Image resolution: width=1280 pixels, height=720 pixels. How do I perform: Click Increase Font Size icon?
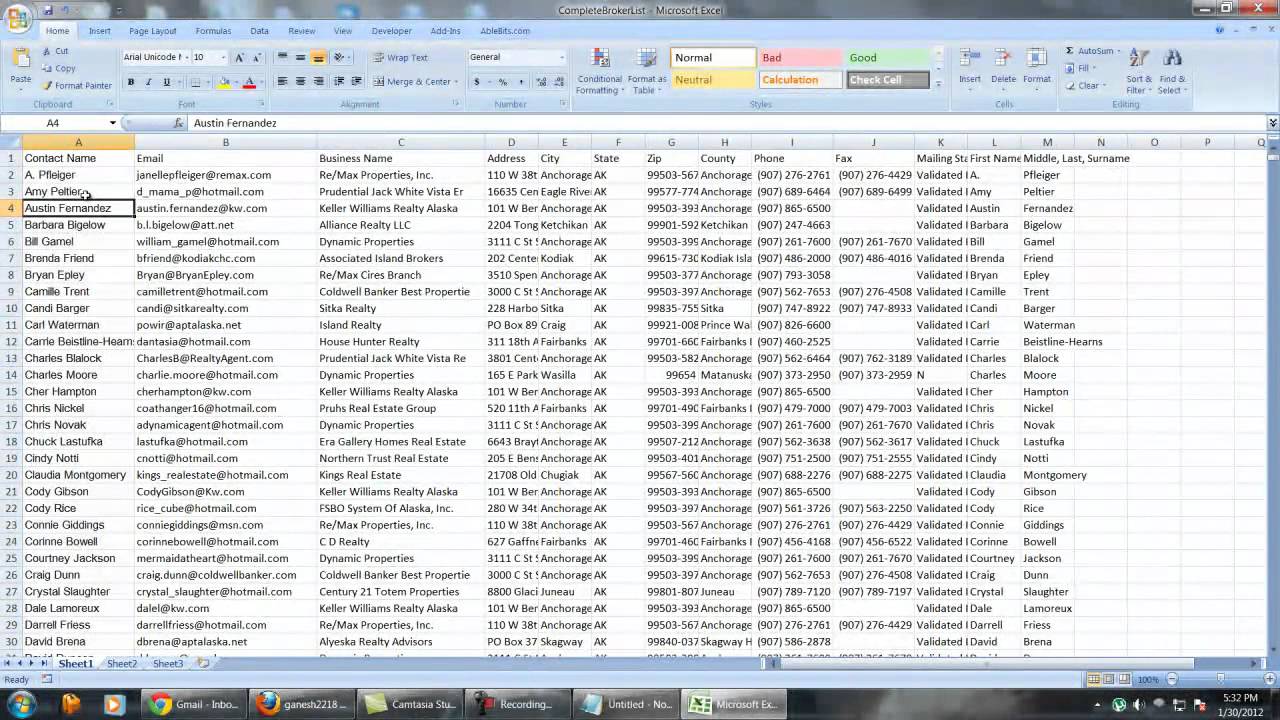pos(239,57)
